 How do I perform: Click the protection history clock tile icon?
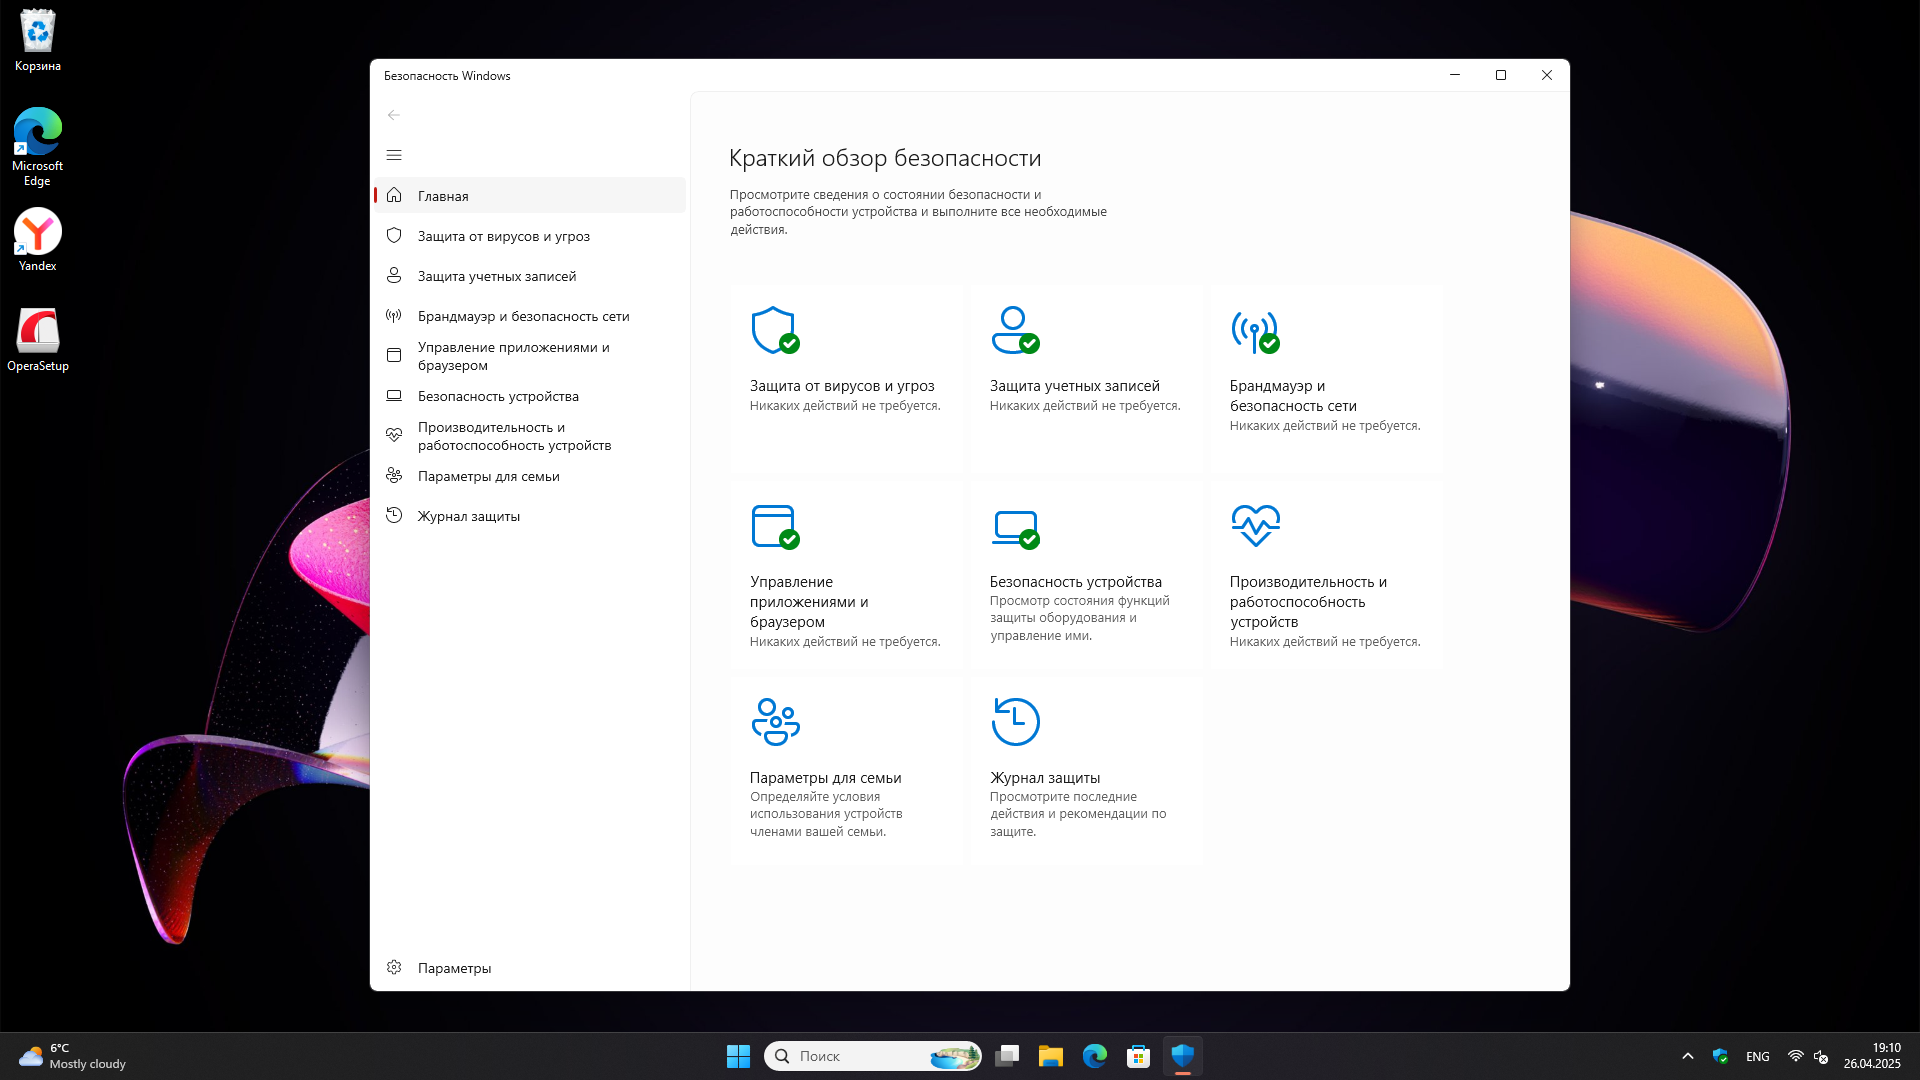[1015, 721]
